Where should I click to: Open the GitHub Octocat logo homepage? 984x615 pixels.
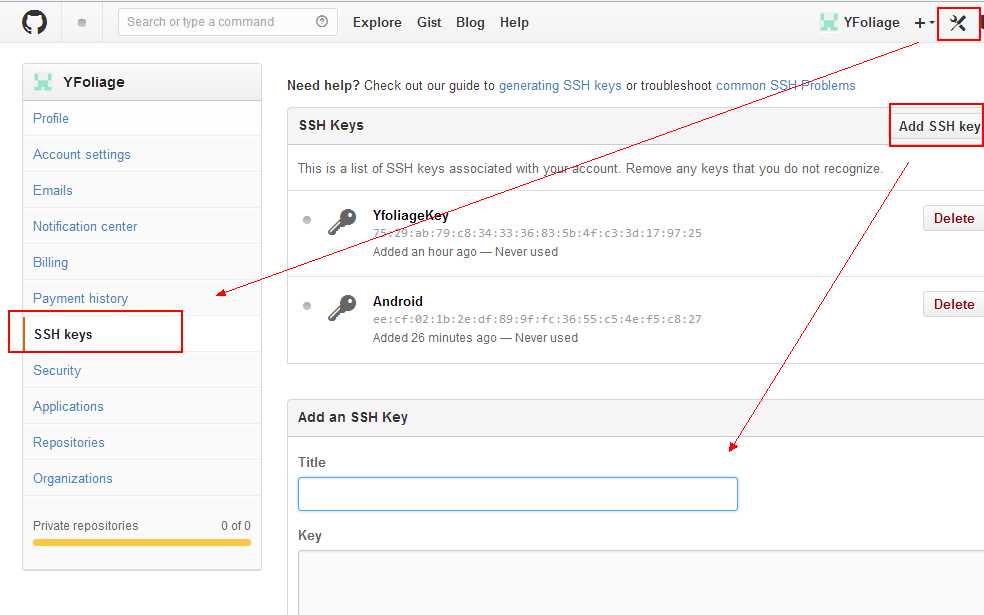click(35, 23)
